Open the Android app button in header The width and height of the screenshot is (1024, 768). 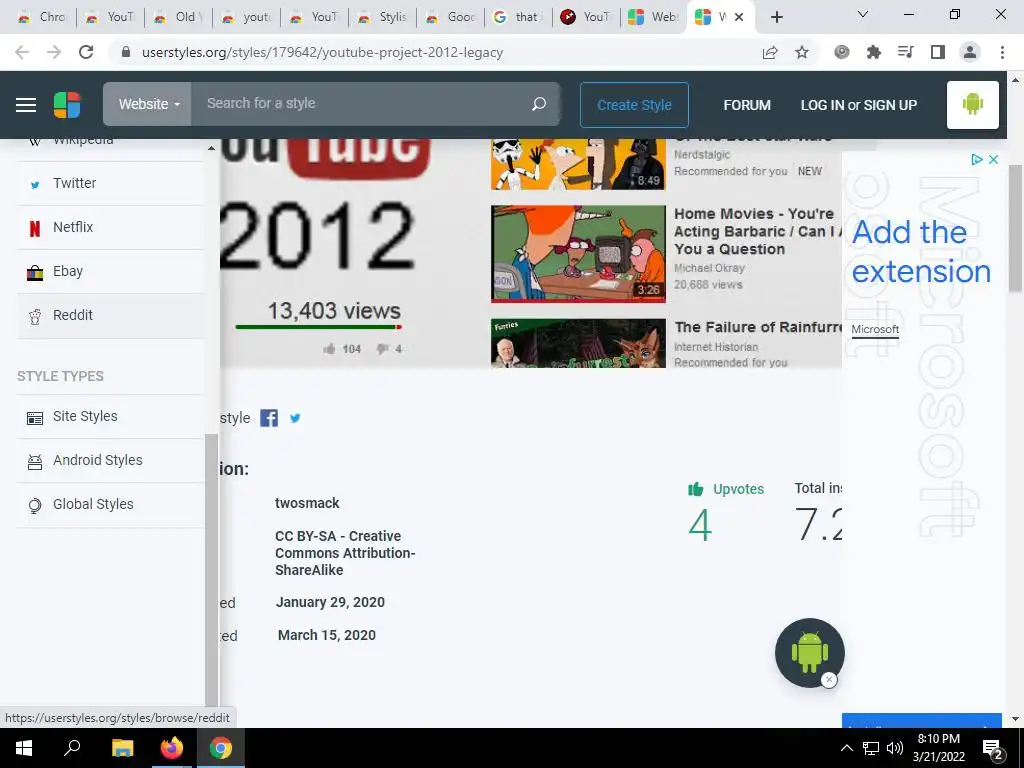click(x=972, y=104)
